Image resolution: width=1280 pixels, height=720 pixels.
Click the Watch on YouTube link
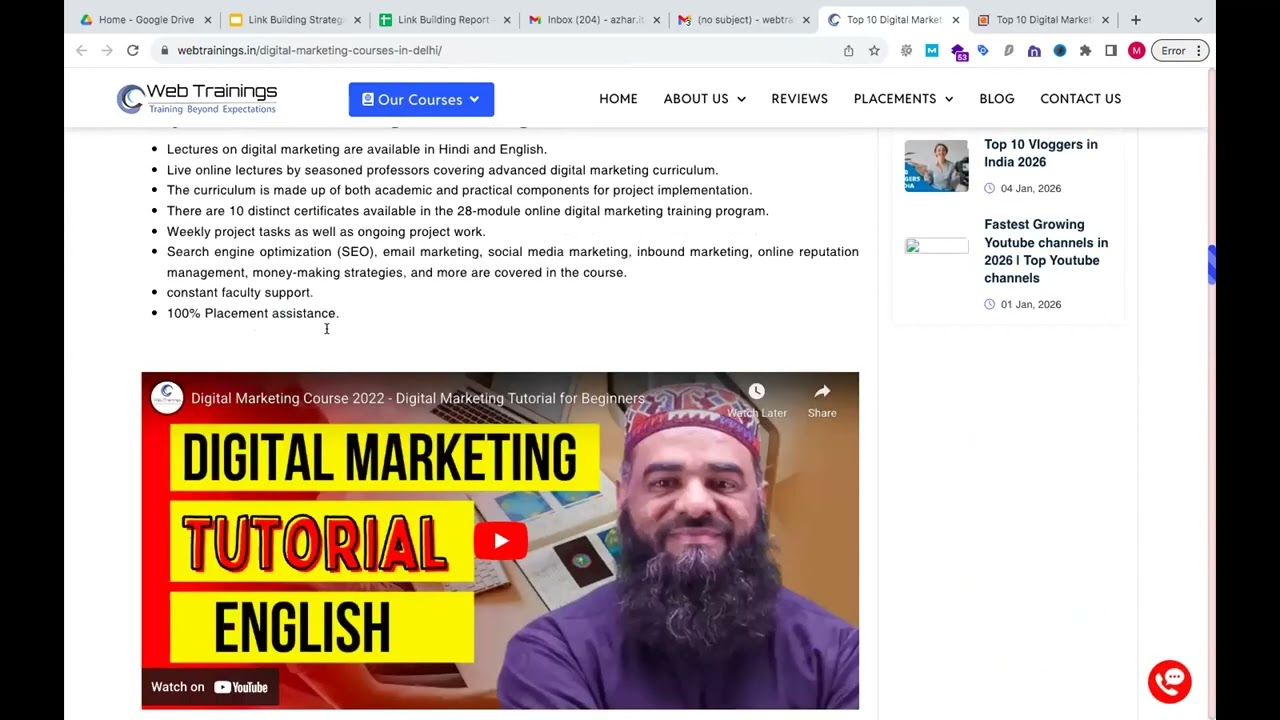click(209, 687)
